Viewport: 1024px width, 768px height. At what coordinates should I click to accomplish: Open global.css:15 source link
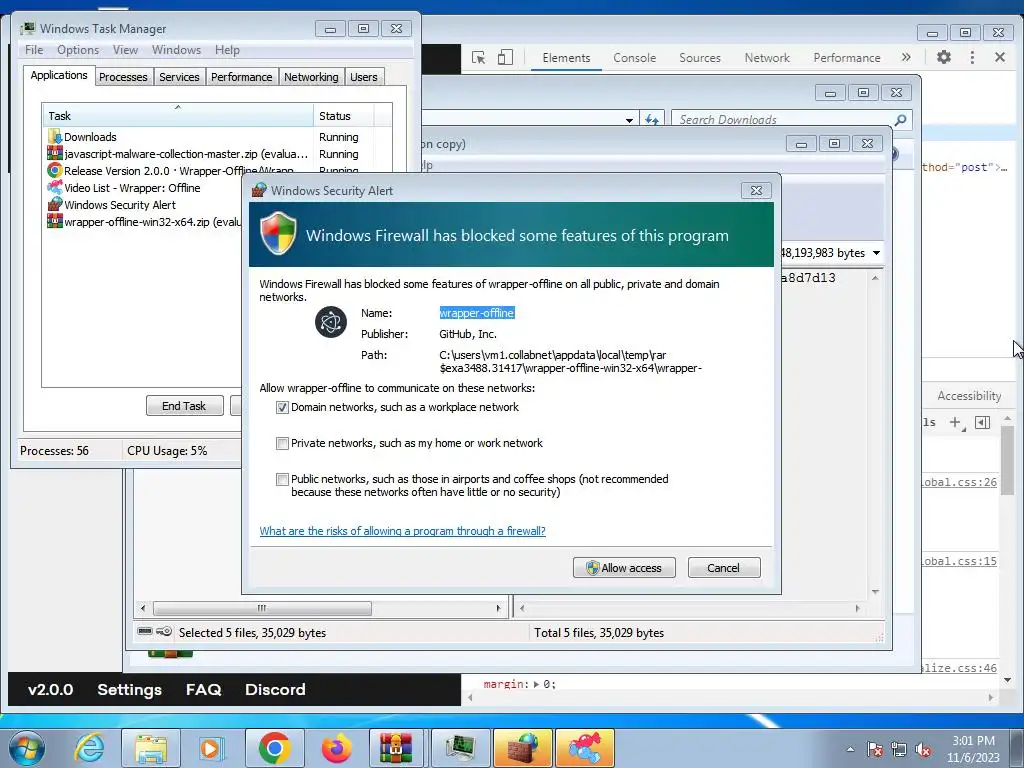[x=959, y=561]
